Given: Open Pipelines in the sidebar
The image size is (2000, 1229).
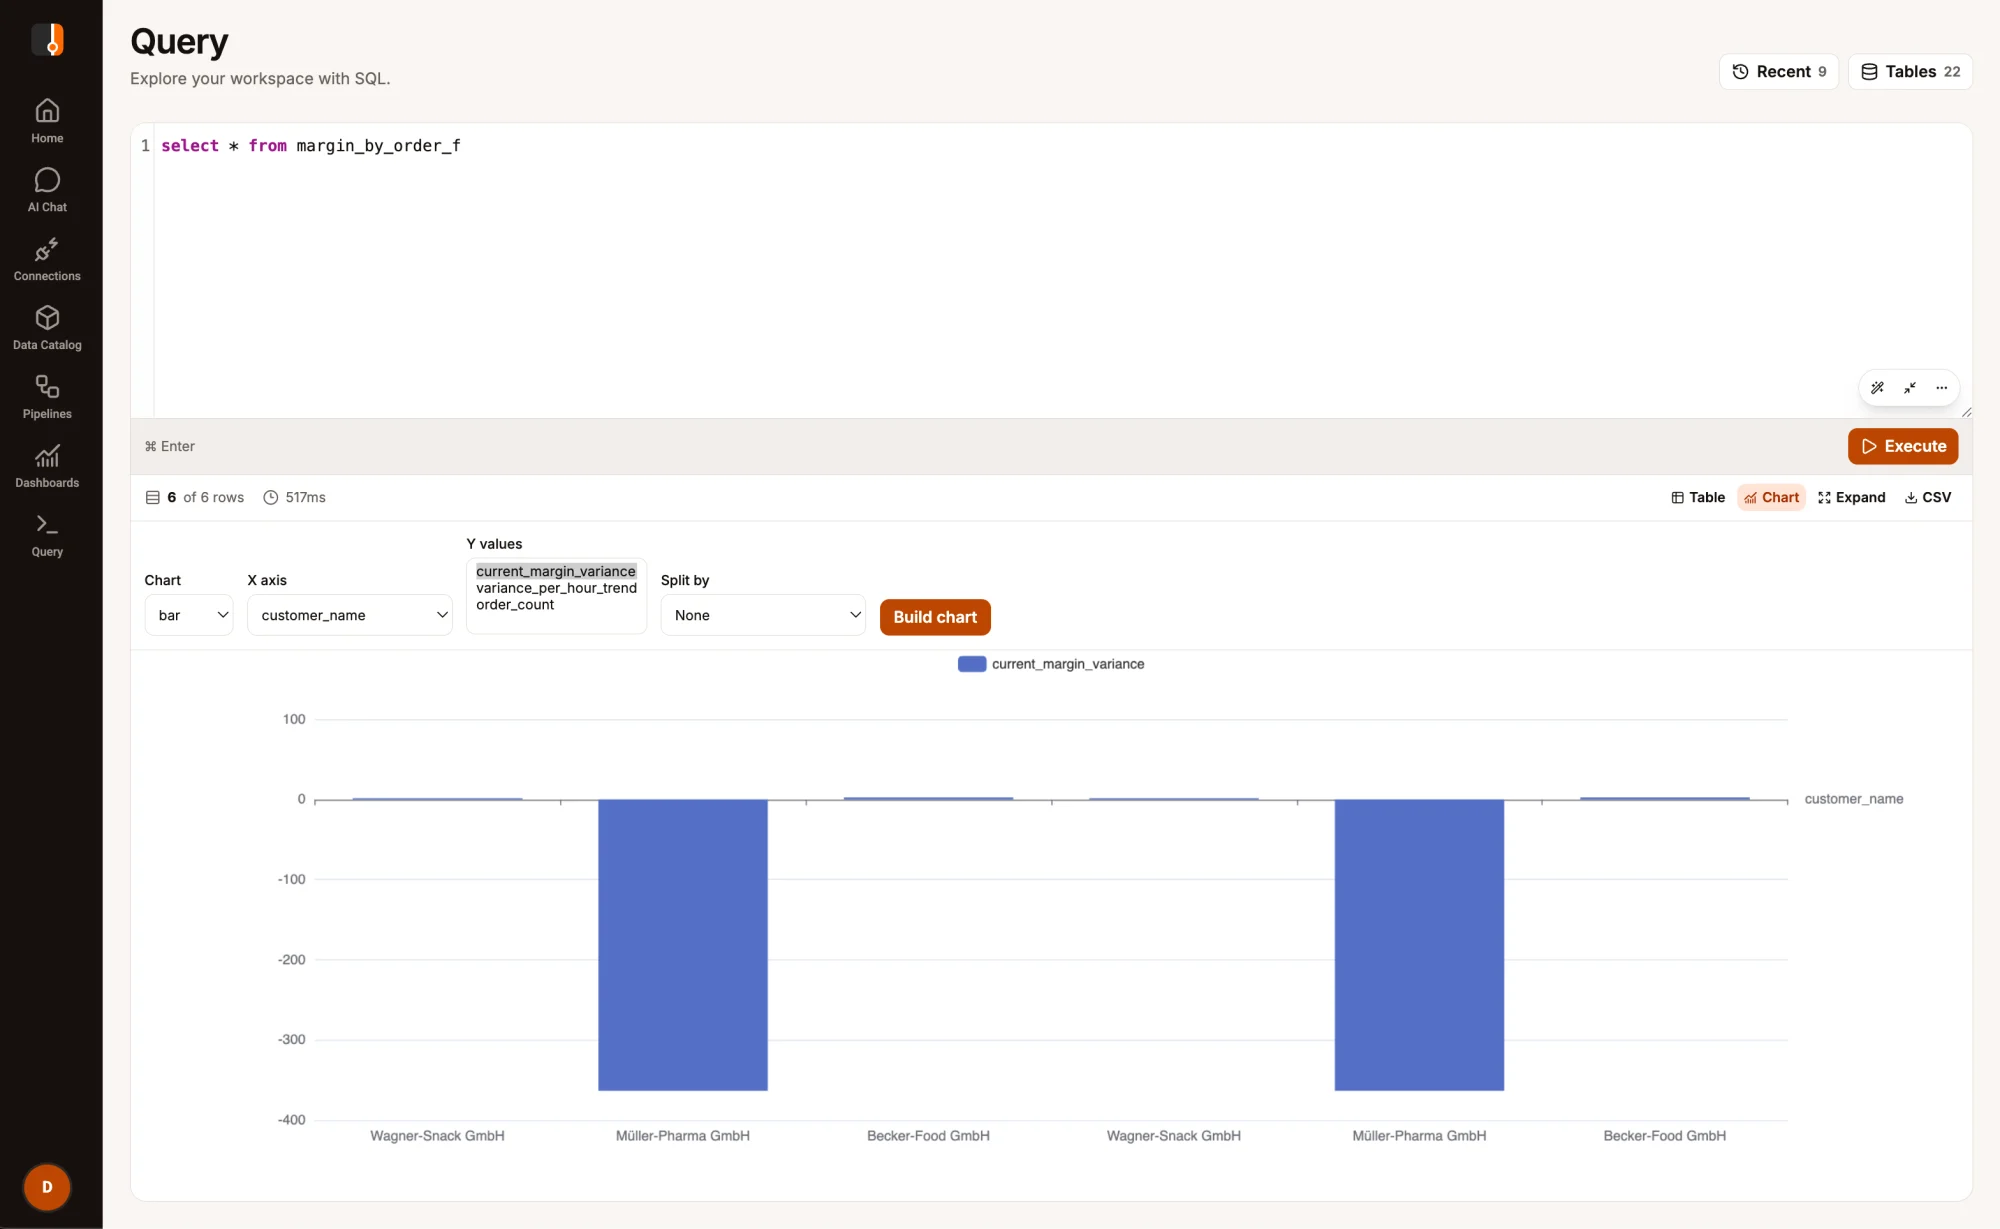Looking at the screenshot, I should (x=47, y=397).
